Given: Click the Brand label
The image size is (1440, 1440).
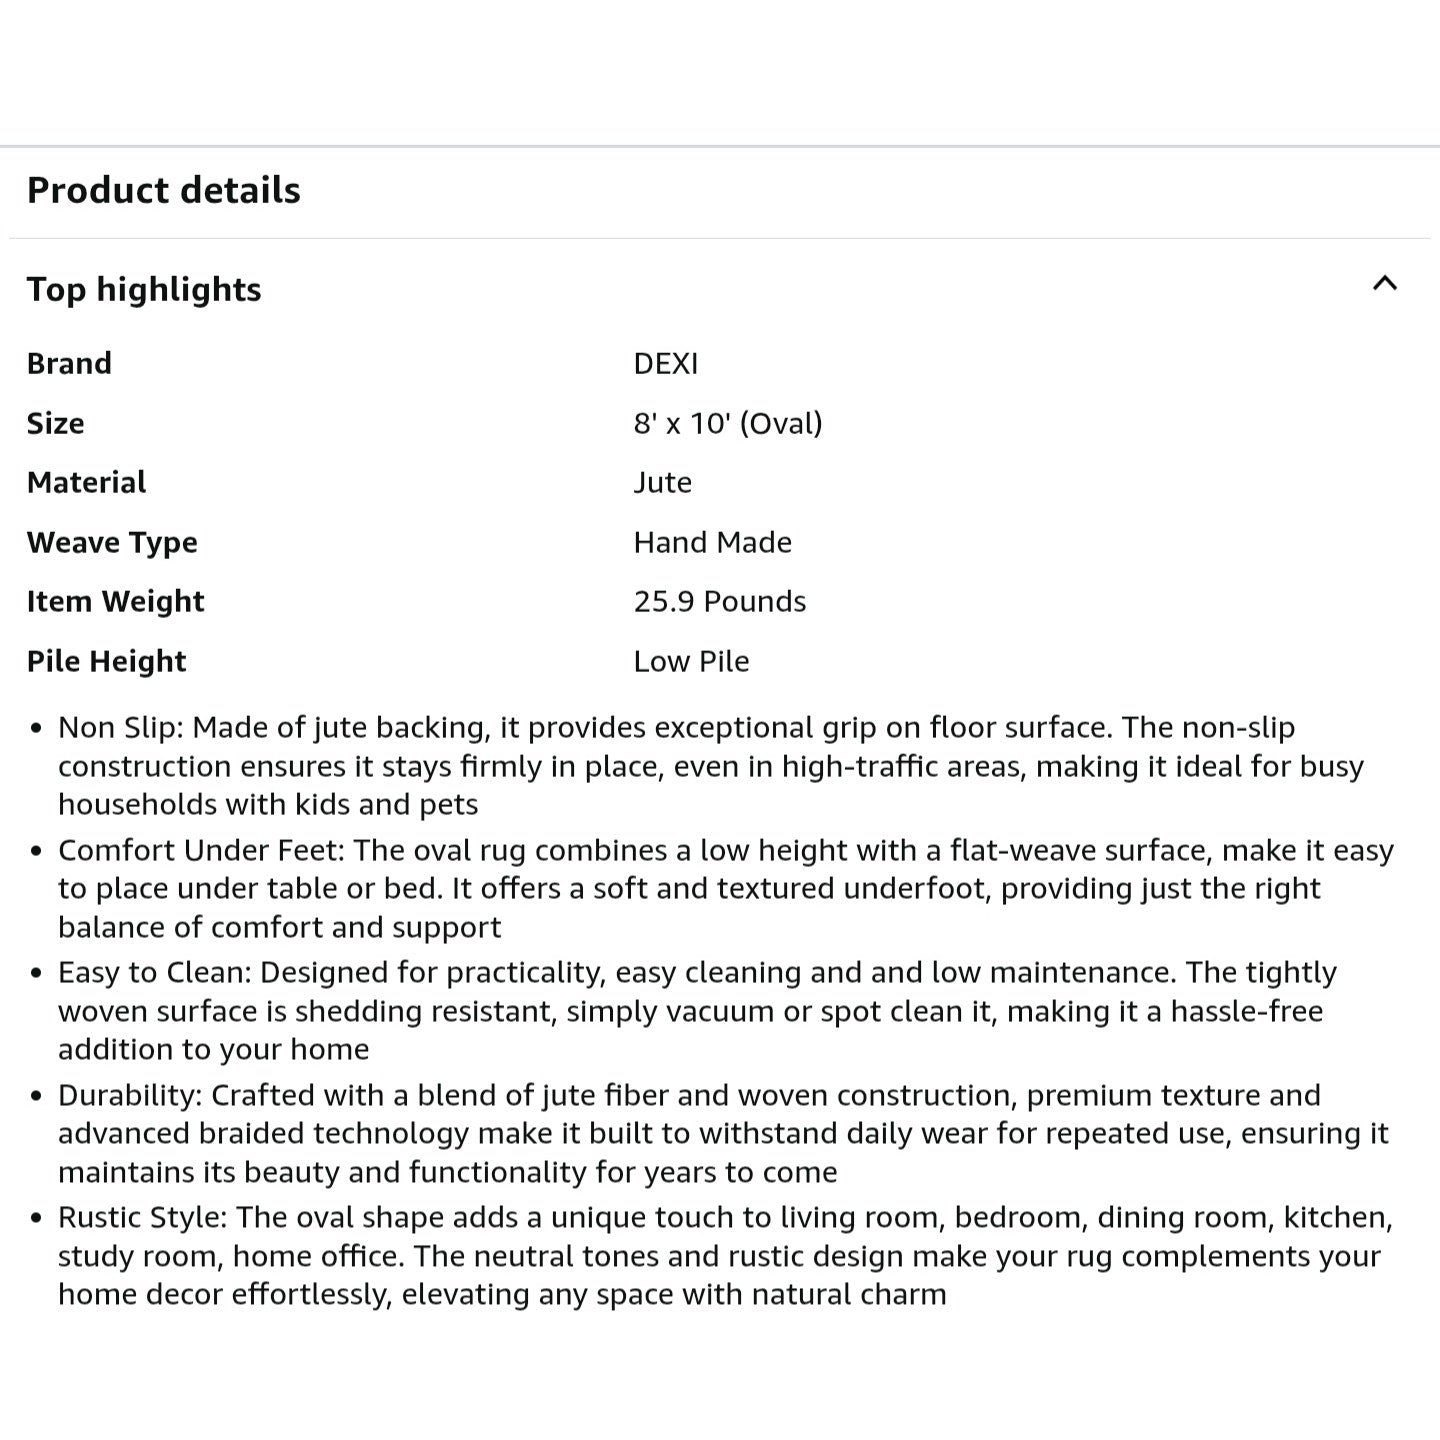Looking at the screenshot, I should [x=69, y=363].
